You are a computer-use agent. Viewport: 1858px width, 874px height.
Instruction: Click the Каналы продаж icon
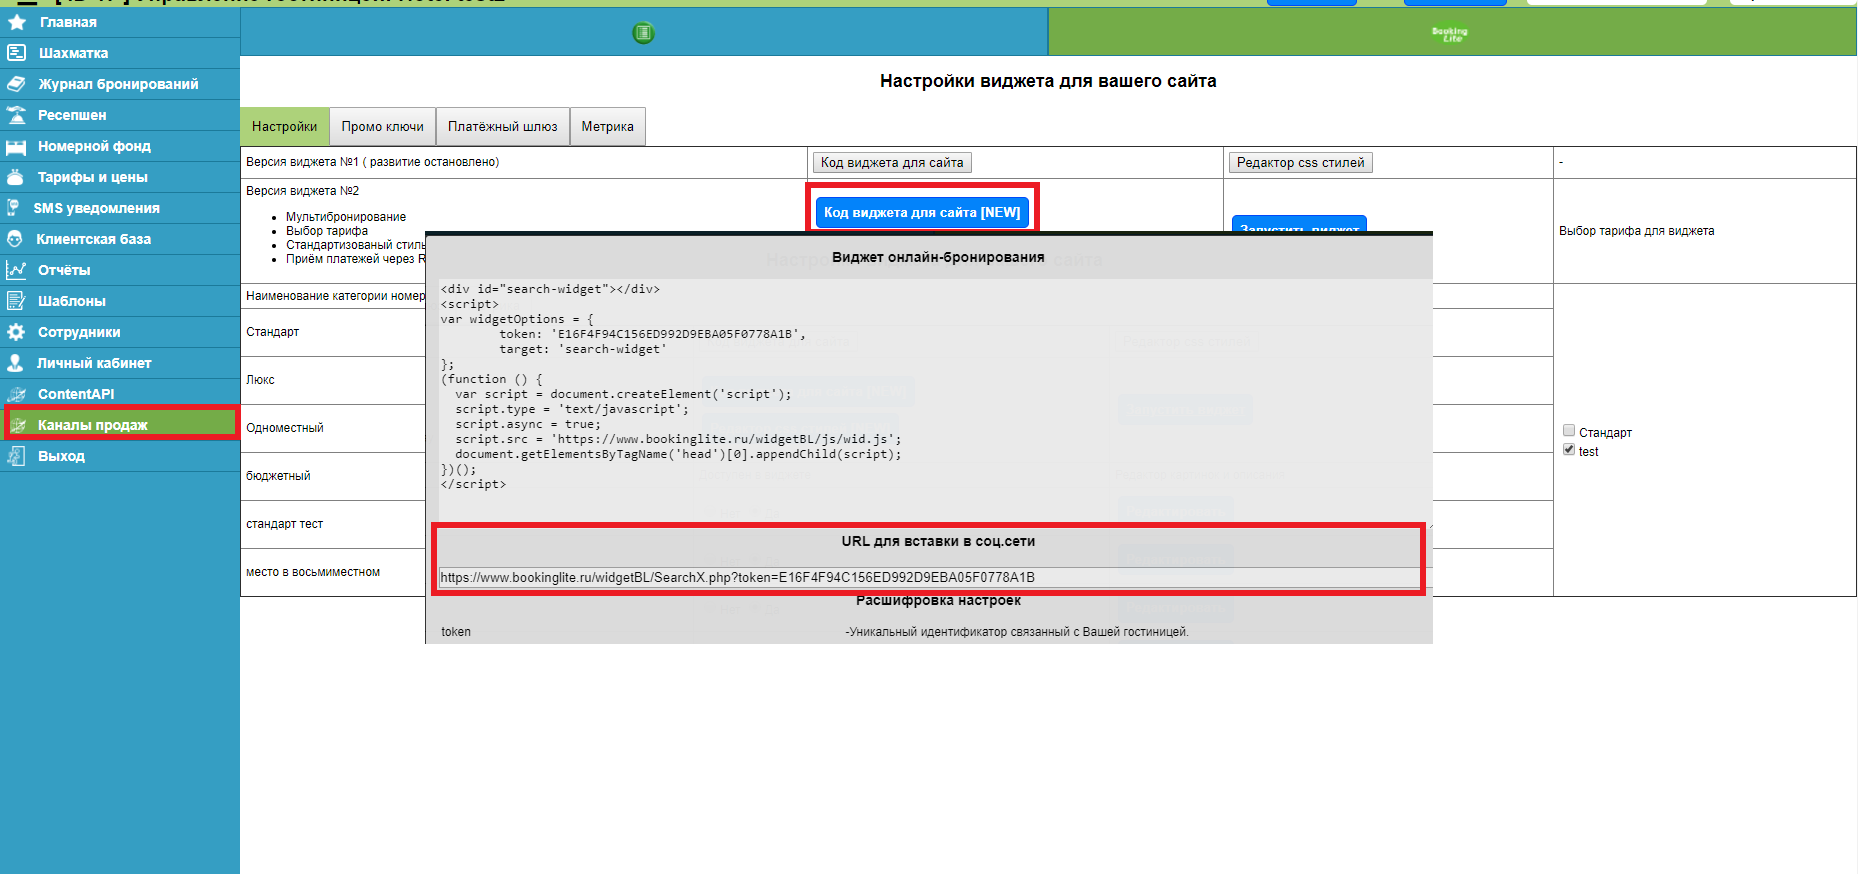pos(18,425)
